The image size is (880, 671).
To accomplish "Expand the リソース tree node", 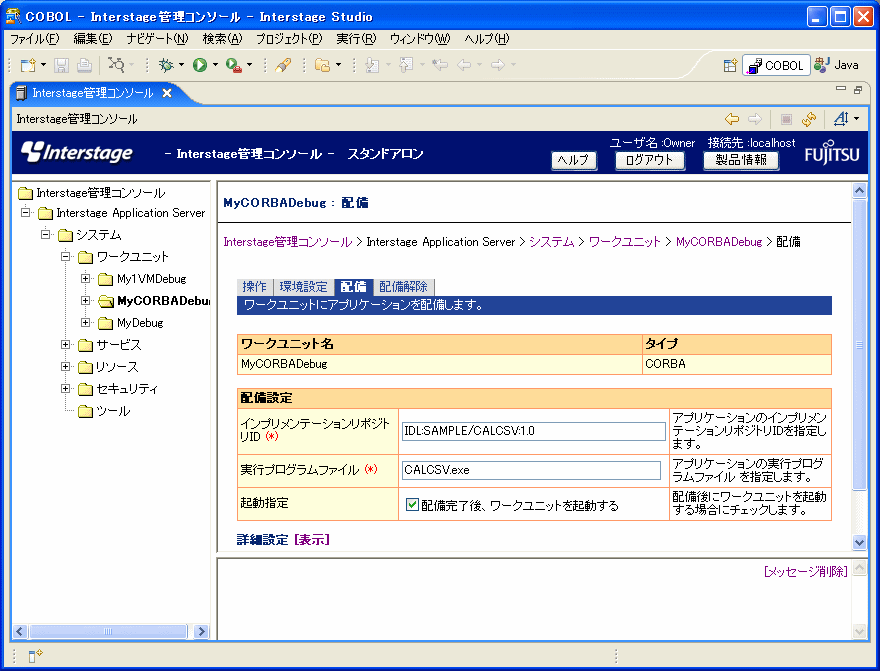I will (66, 367).
